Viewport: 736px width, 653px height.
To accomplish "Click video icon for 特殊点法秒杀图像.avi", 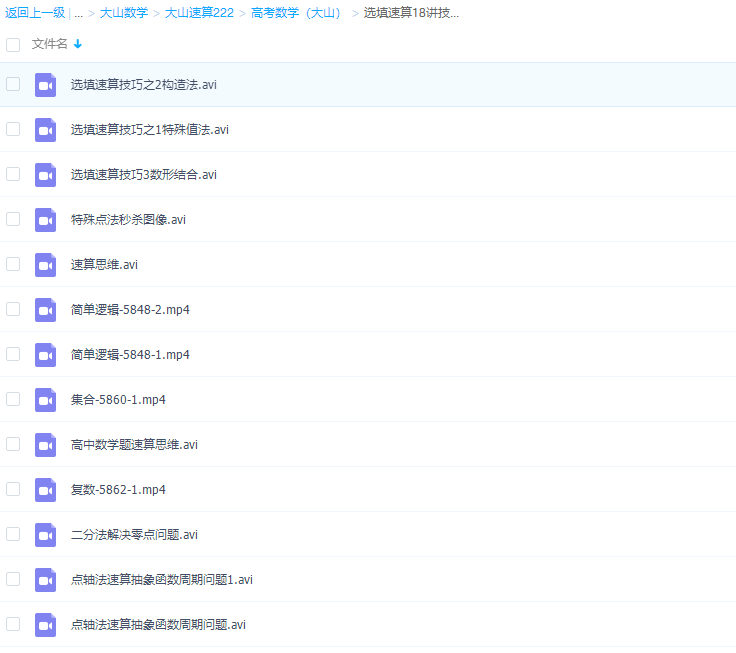I will [x=45, y=220].
